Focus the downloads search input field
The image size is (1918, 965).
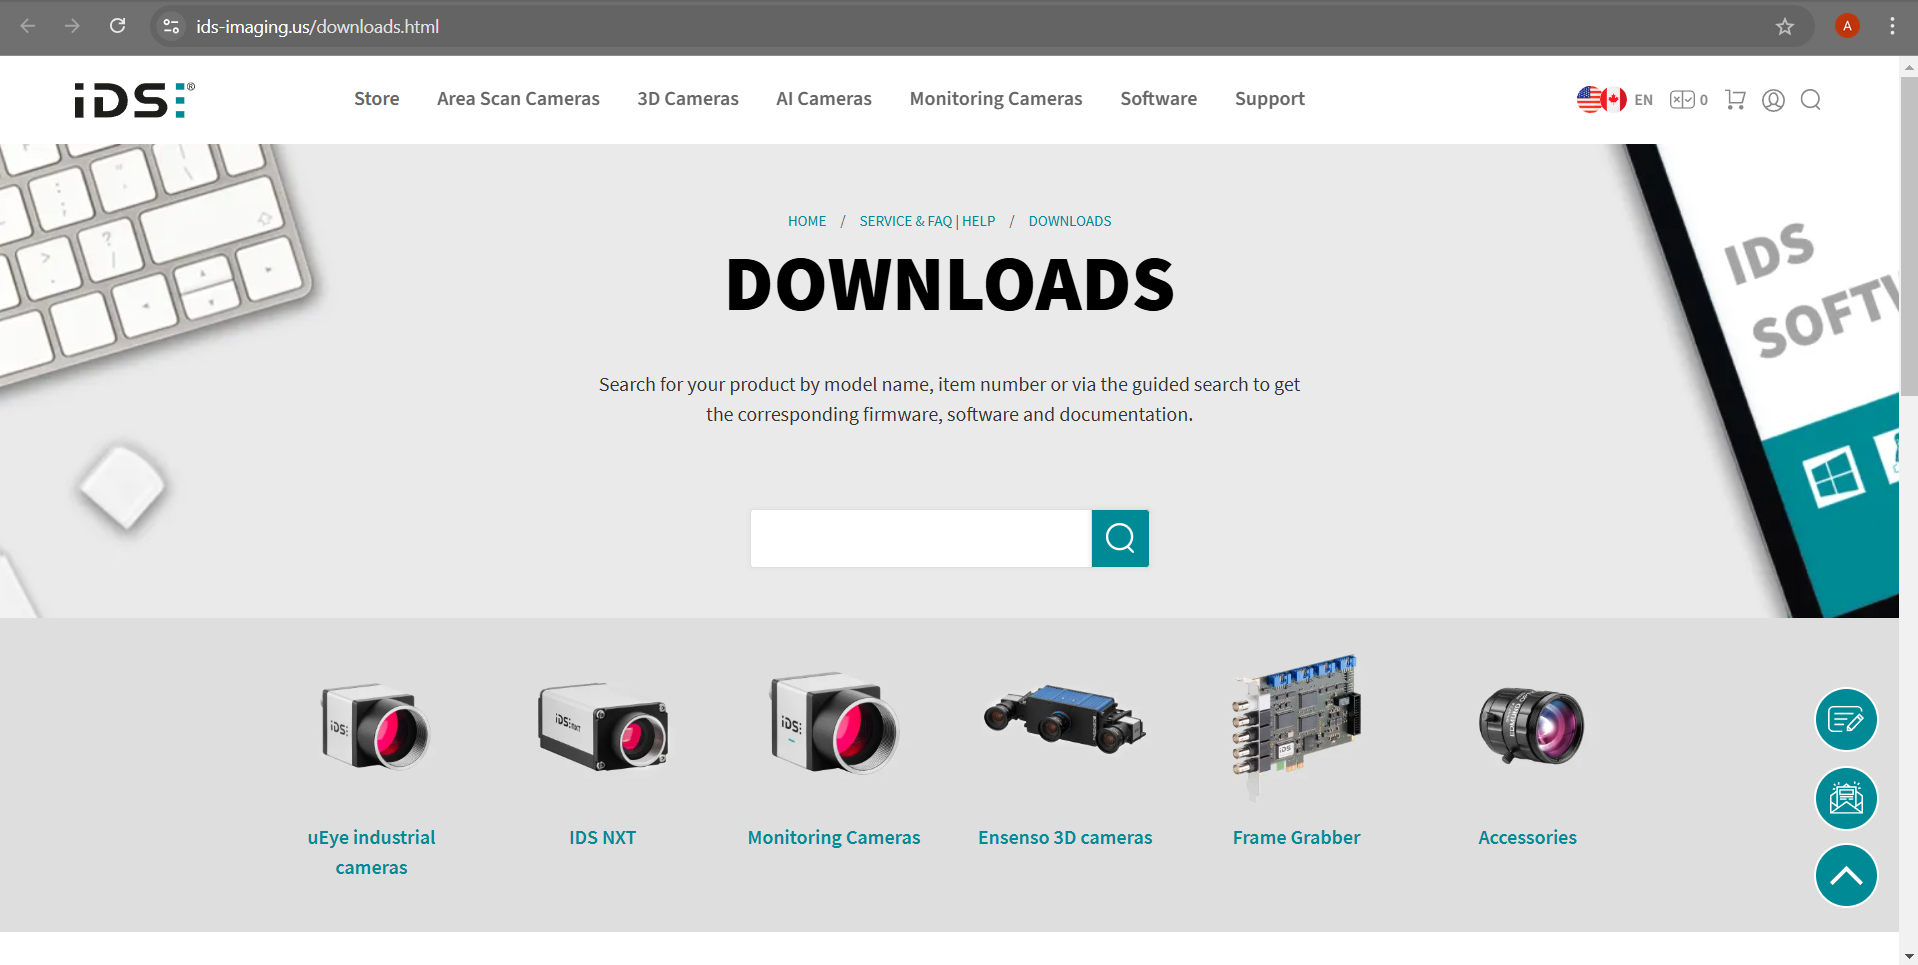click(x=921, y=539)
